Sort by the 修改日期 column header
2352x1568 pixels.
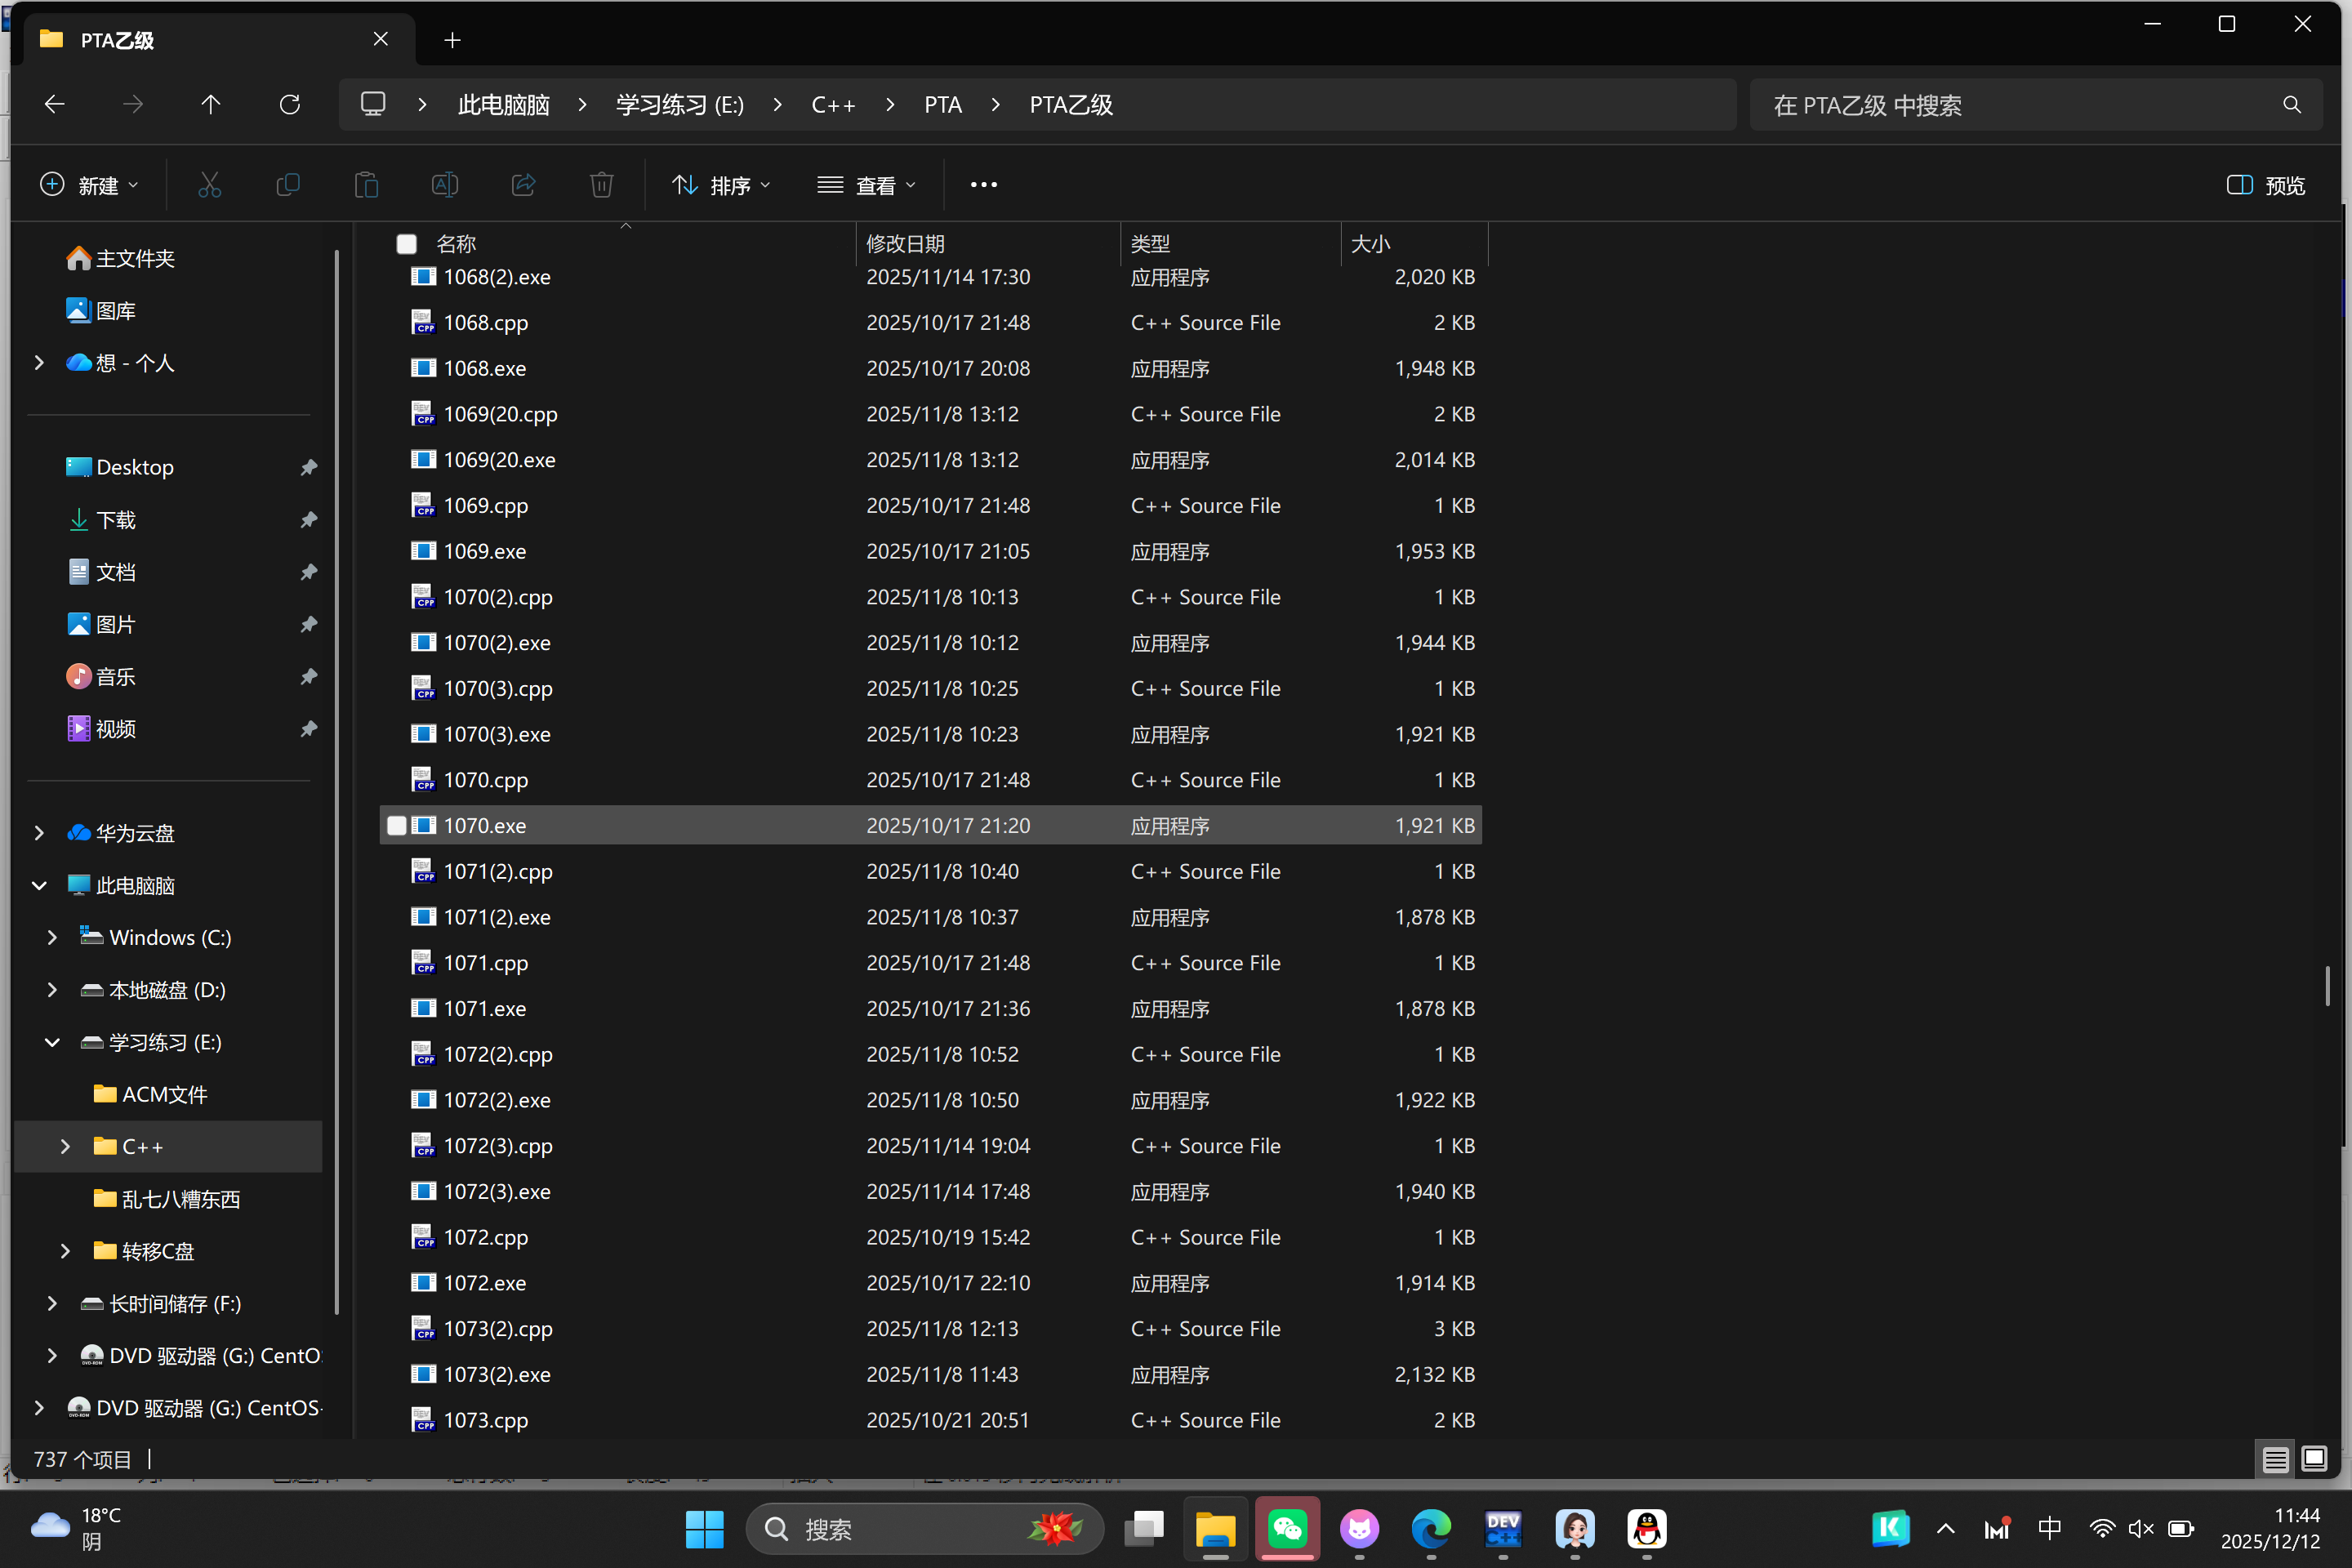[x=905, y=244]
